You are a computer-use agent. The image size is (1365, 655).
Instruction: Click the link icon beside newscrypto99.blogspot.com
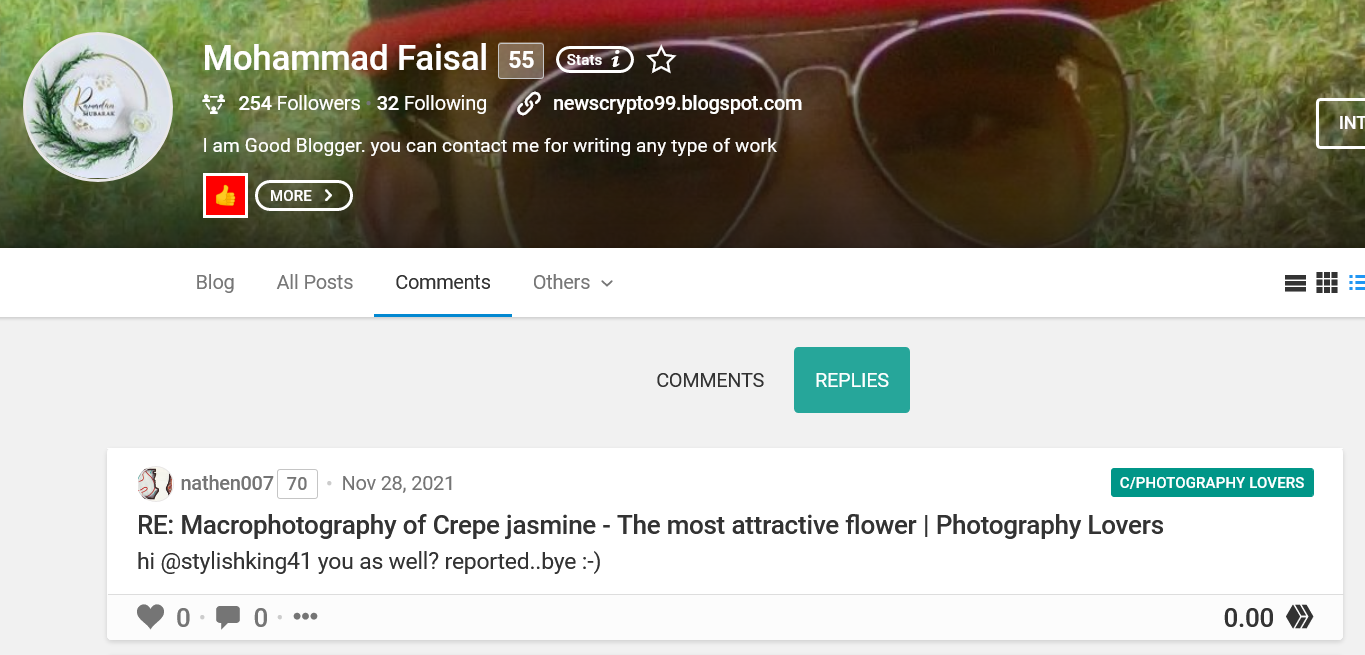point(528,102)
